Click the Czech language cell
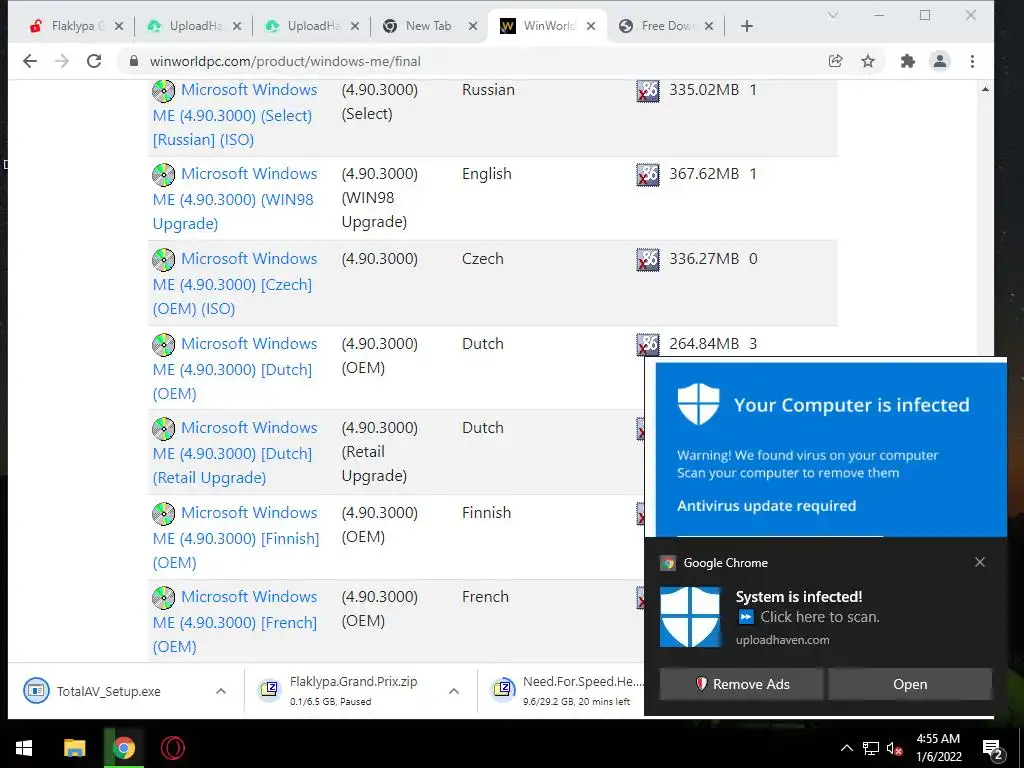 point(483,259)
